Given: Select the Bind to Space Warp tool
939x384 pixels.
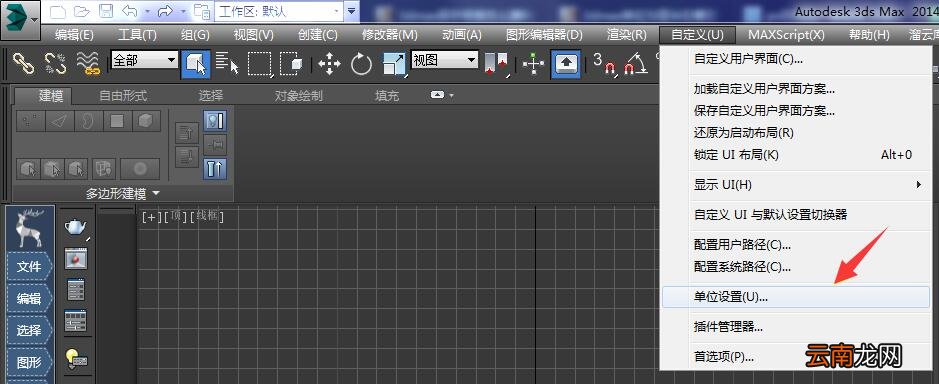Looking at the screenshot, I should pos(87,64).
